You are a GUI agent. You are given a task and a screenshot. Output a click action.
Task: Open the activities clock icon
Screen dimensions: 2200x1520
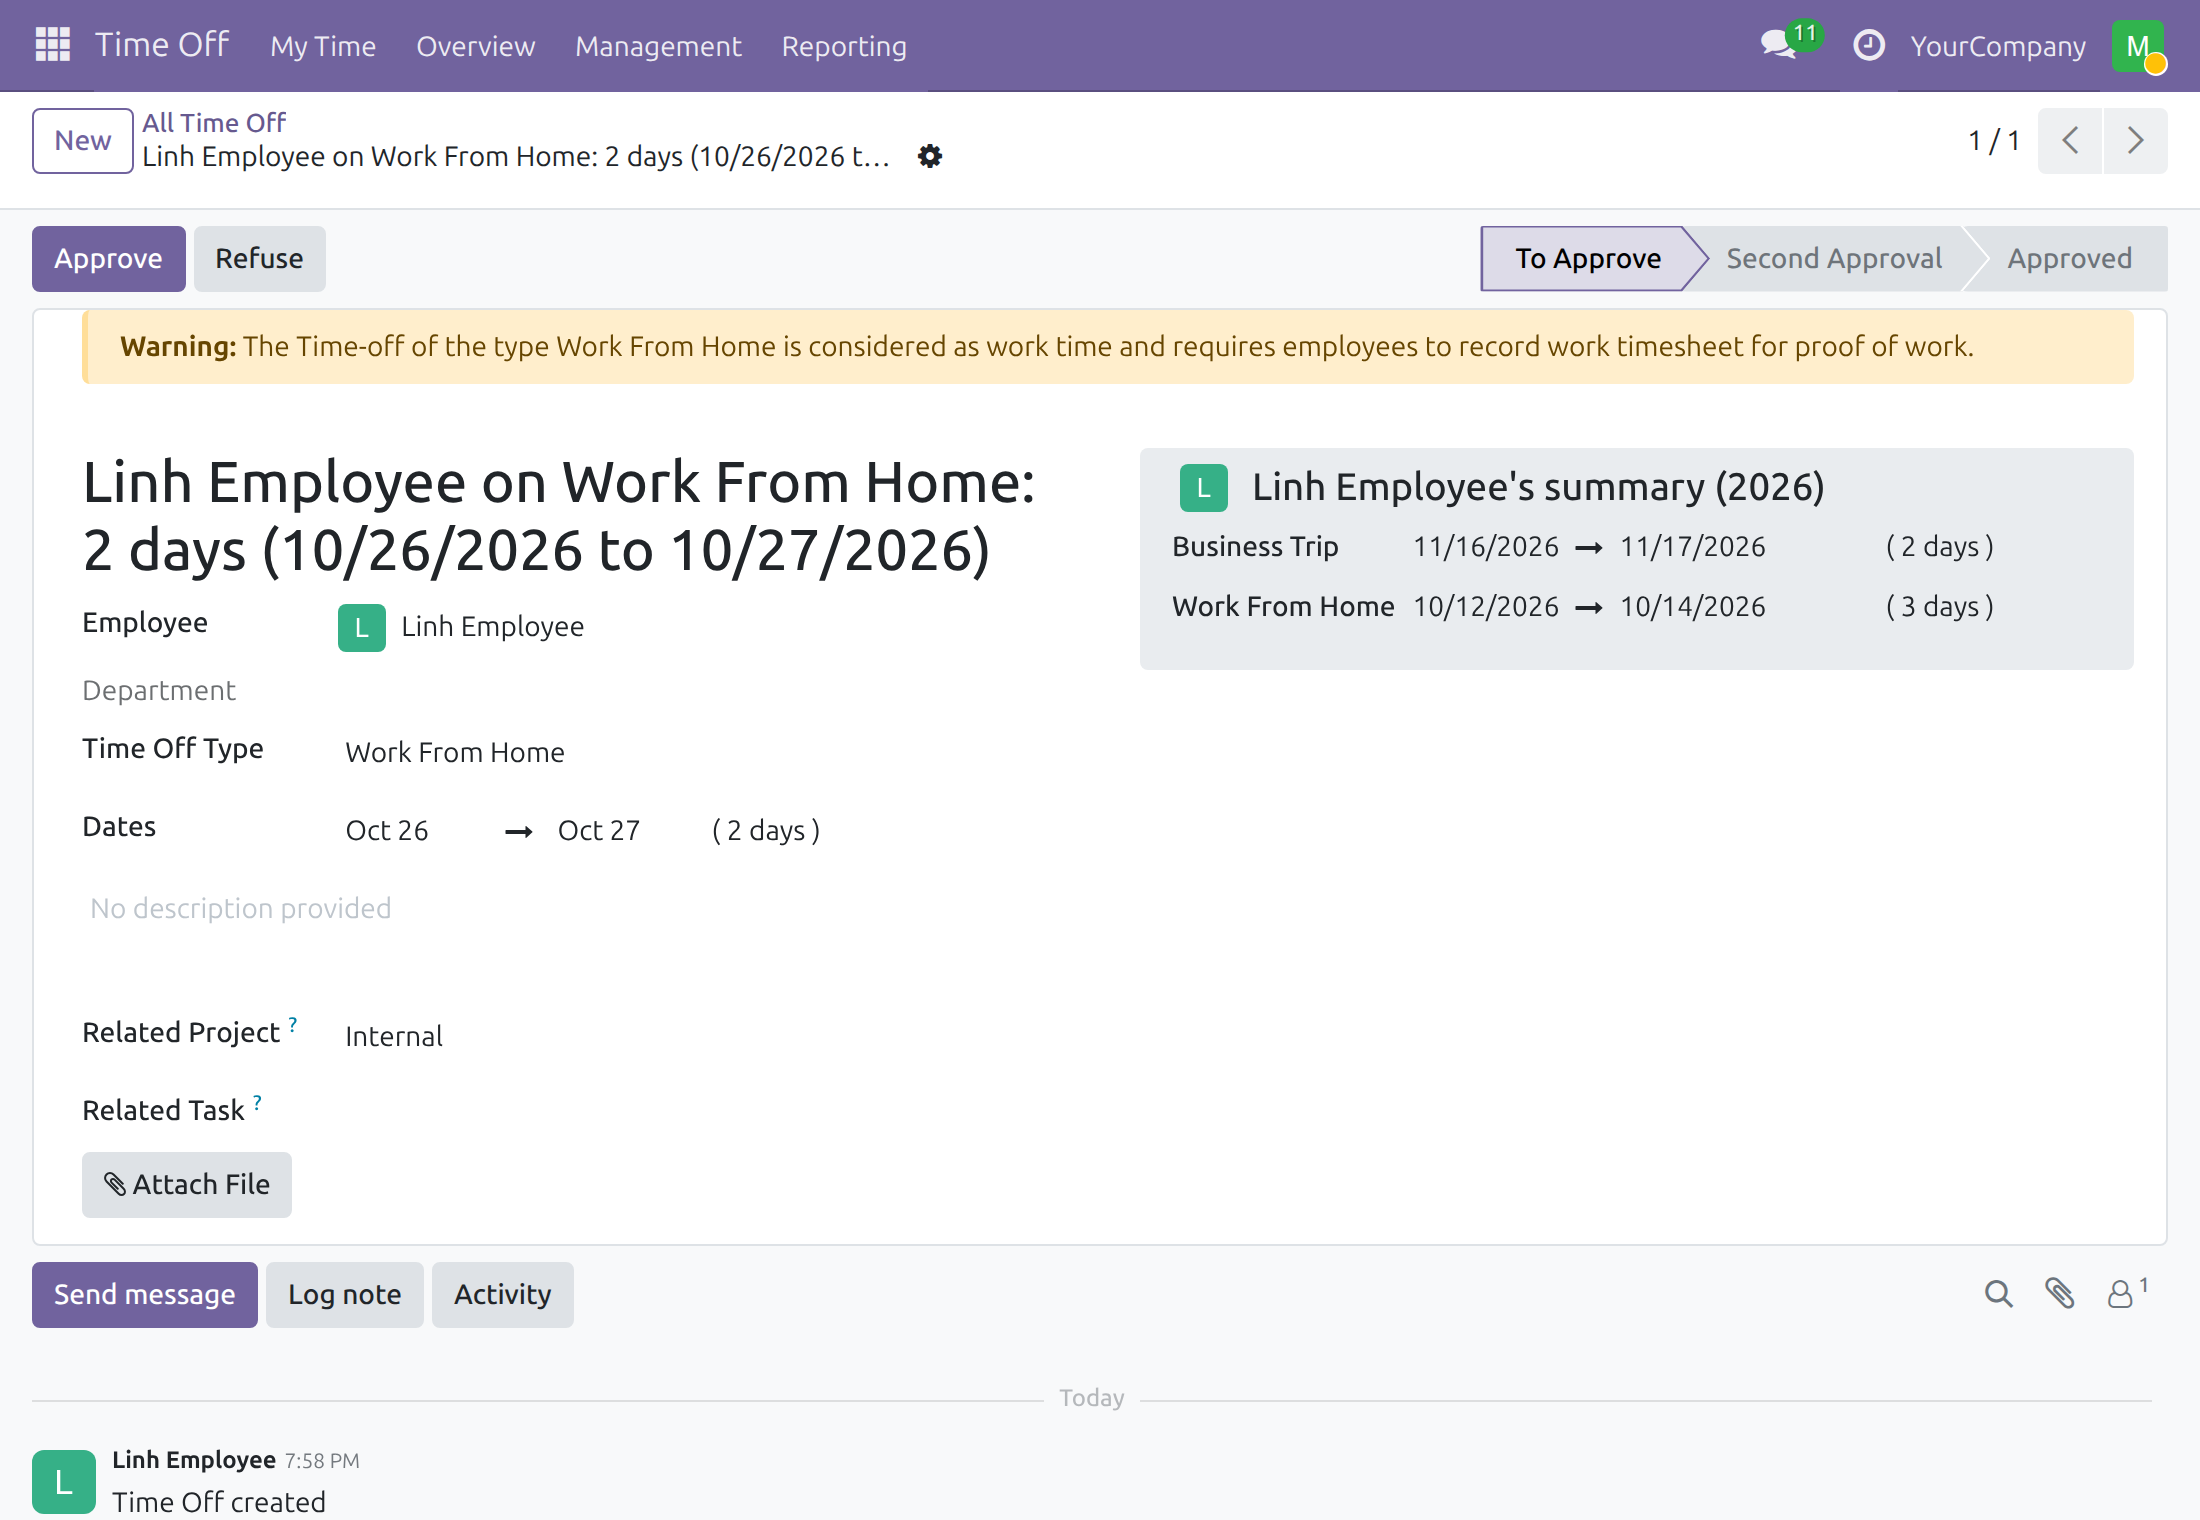pos(1868,45)
